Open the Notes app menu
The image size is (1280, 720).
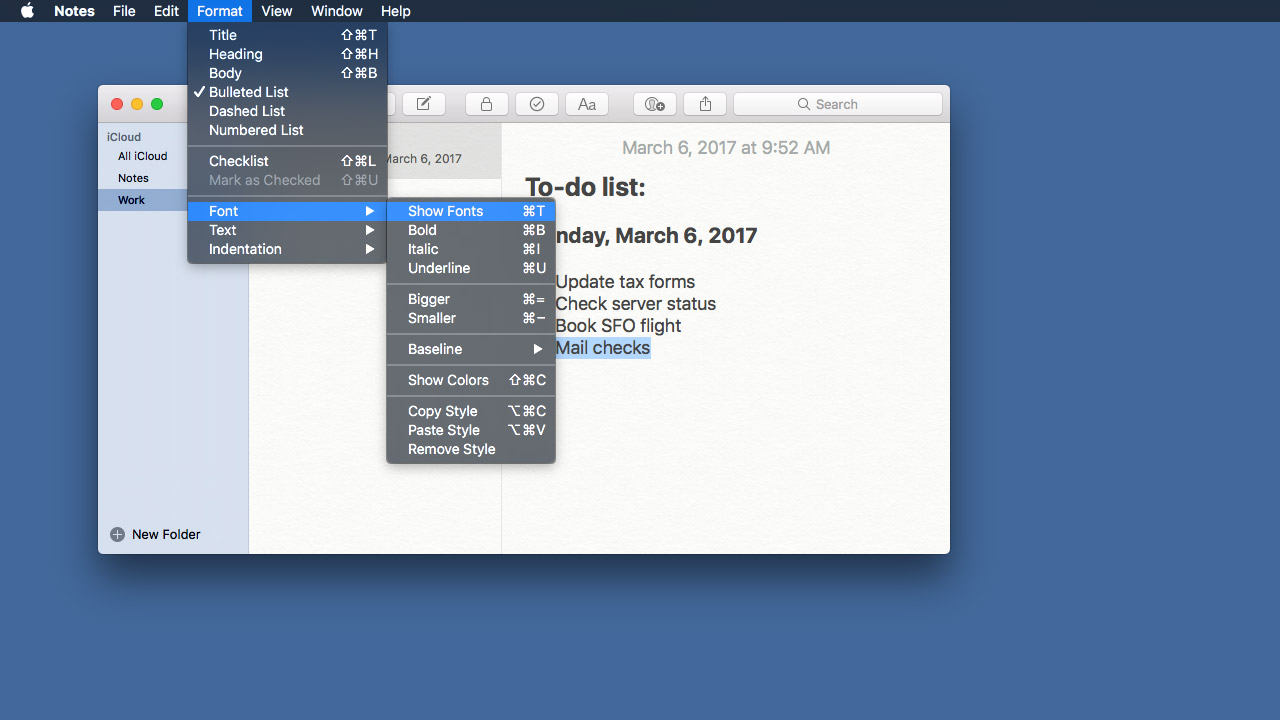click(x=74, y=11)
